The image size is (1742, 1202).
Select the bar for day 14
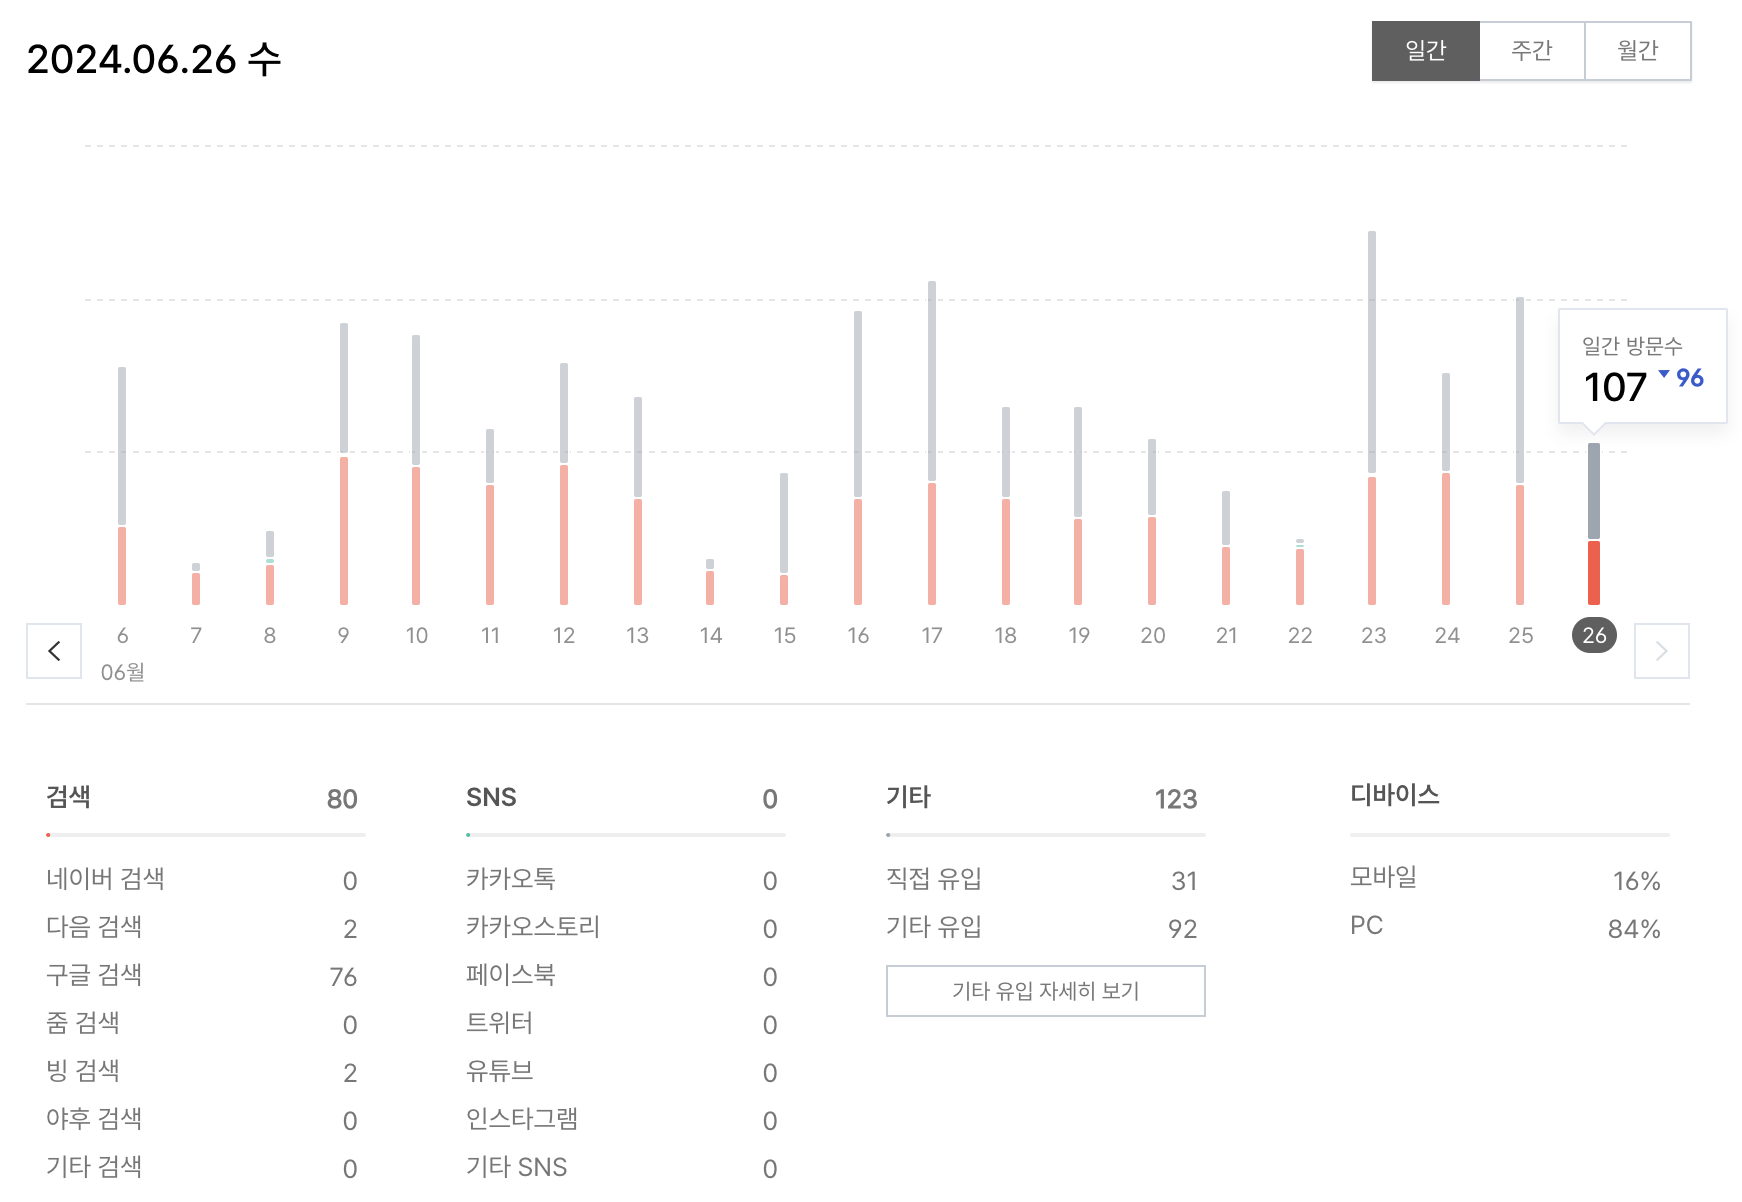(710, 582)
